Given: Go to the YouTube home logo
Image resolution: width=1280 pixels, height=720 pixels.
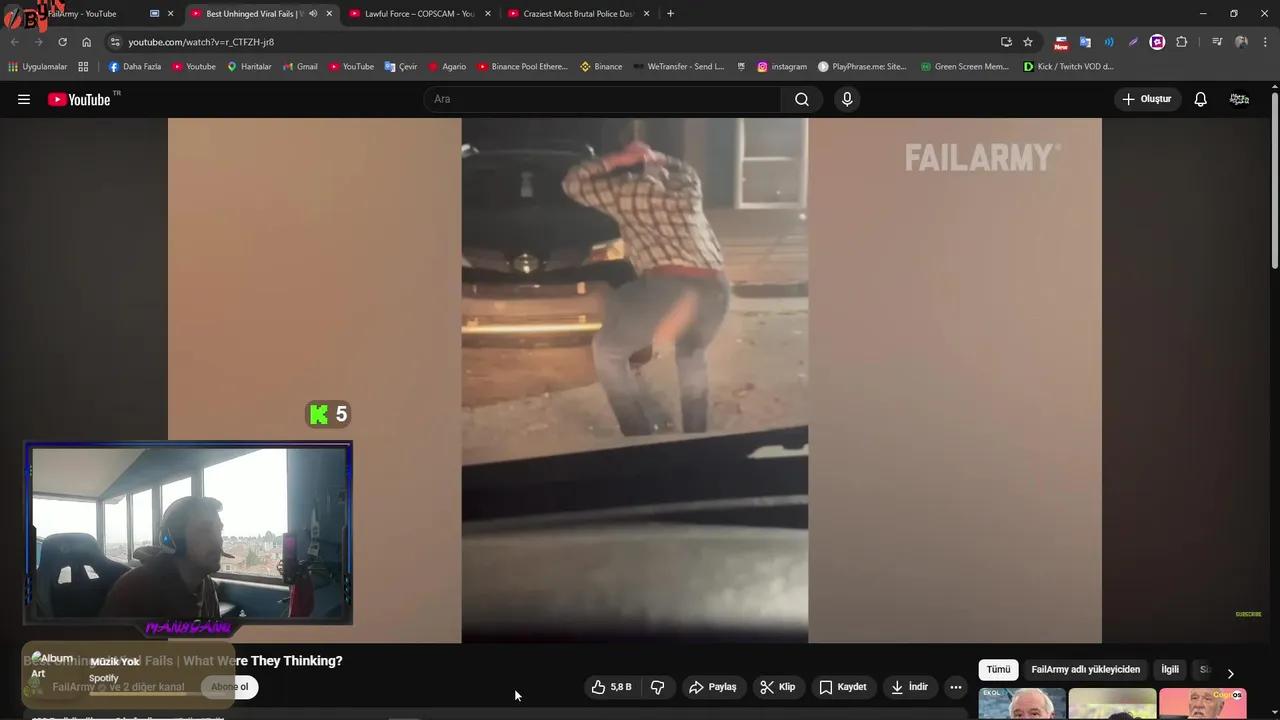Looking at the screenshot, I should [x=79, y=99].
